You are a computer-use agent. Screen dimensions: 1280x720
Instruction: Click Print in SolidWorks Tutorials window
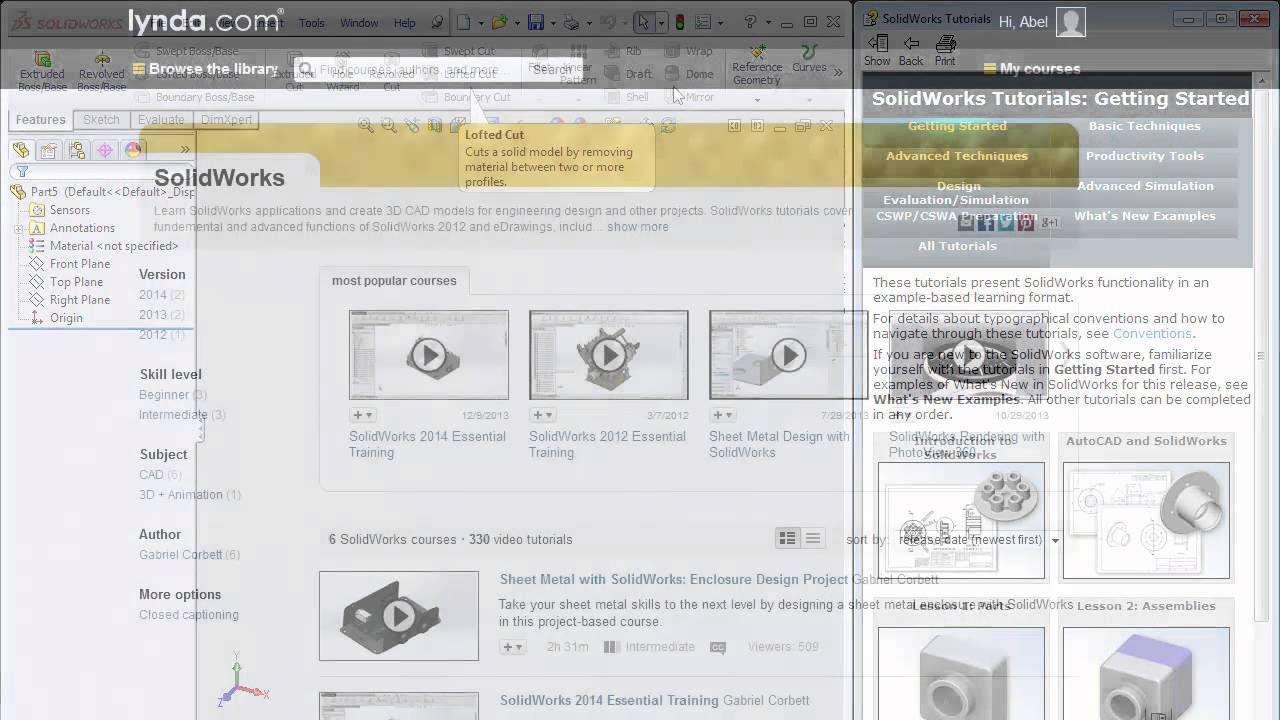tap(945, 51)
